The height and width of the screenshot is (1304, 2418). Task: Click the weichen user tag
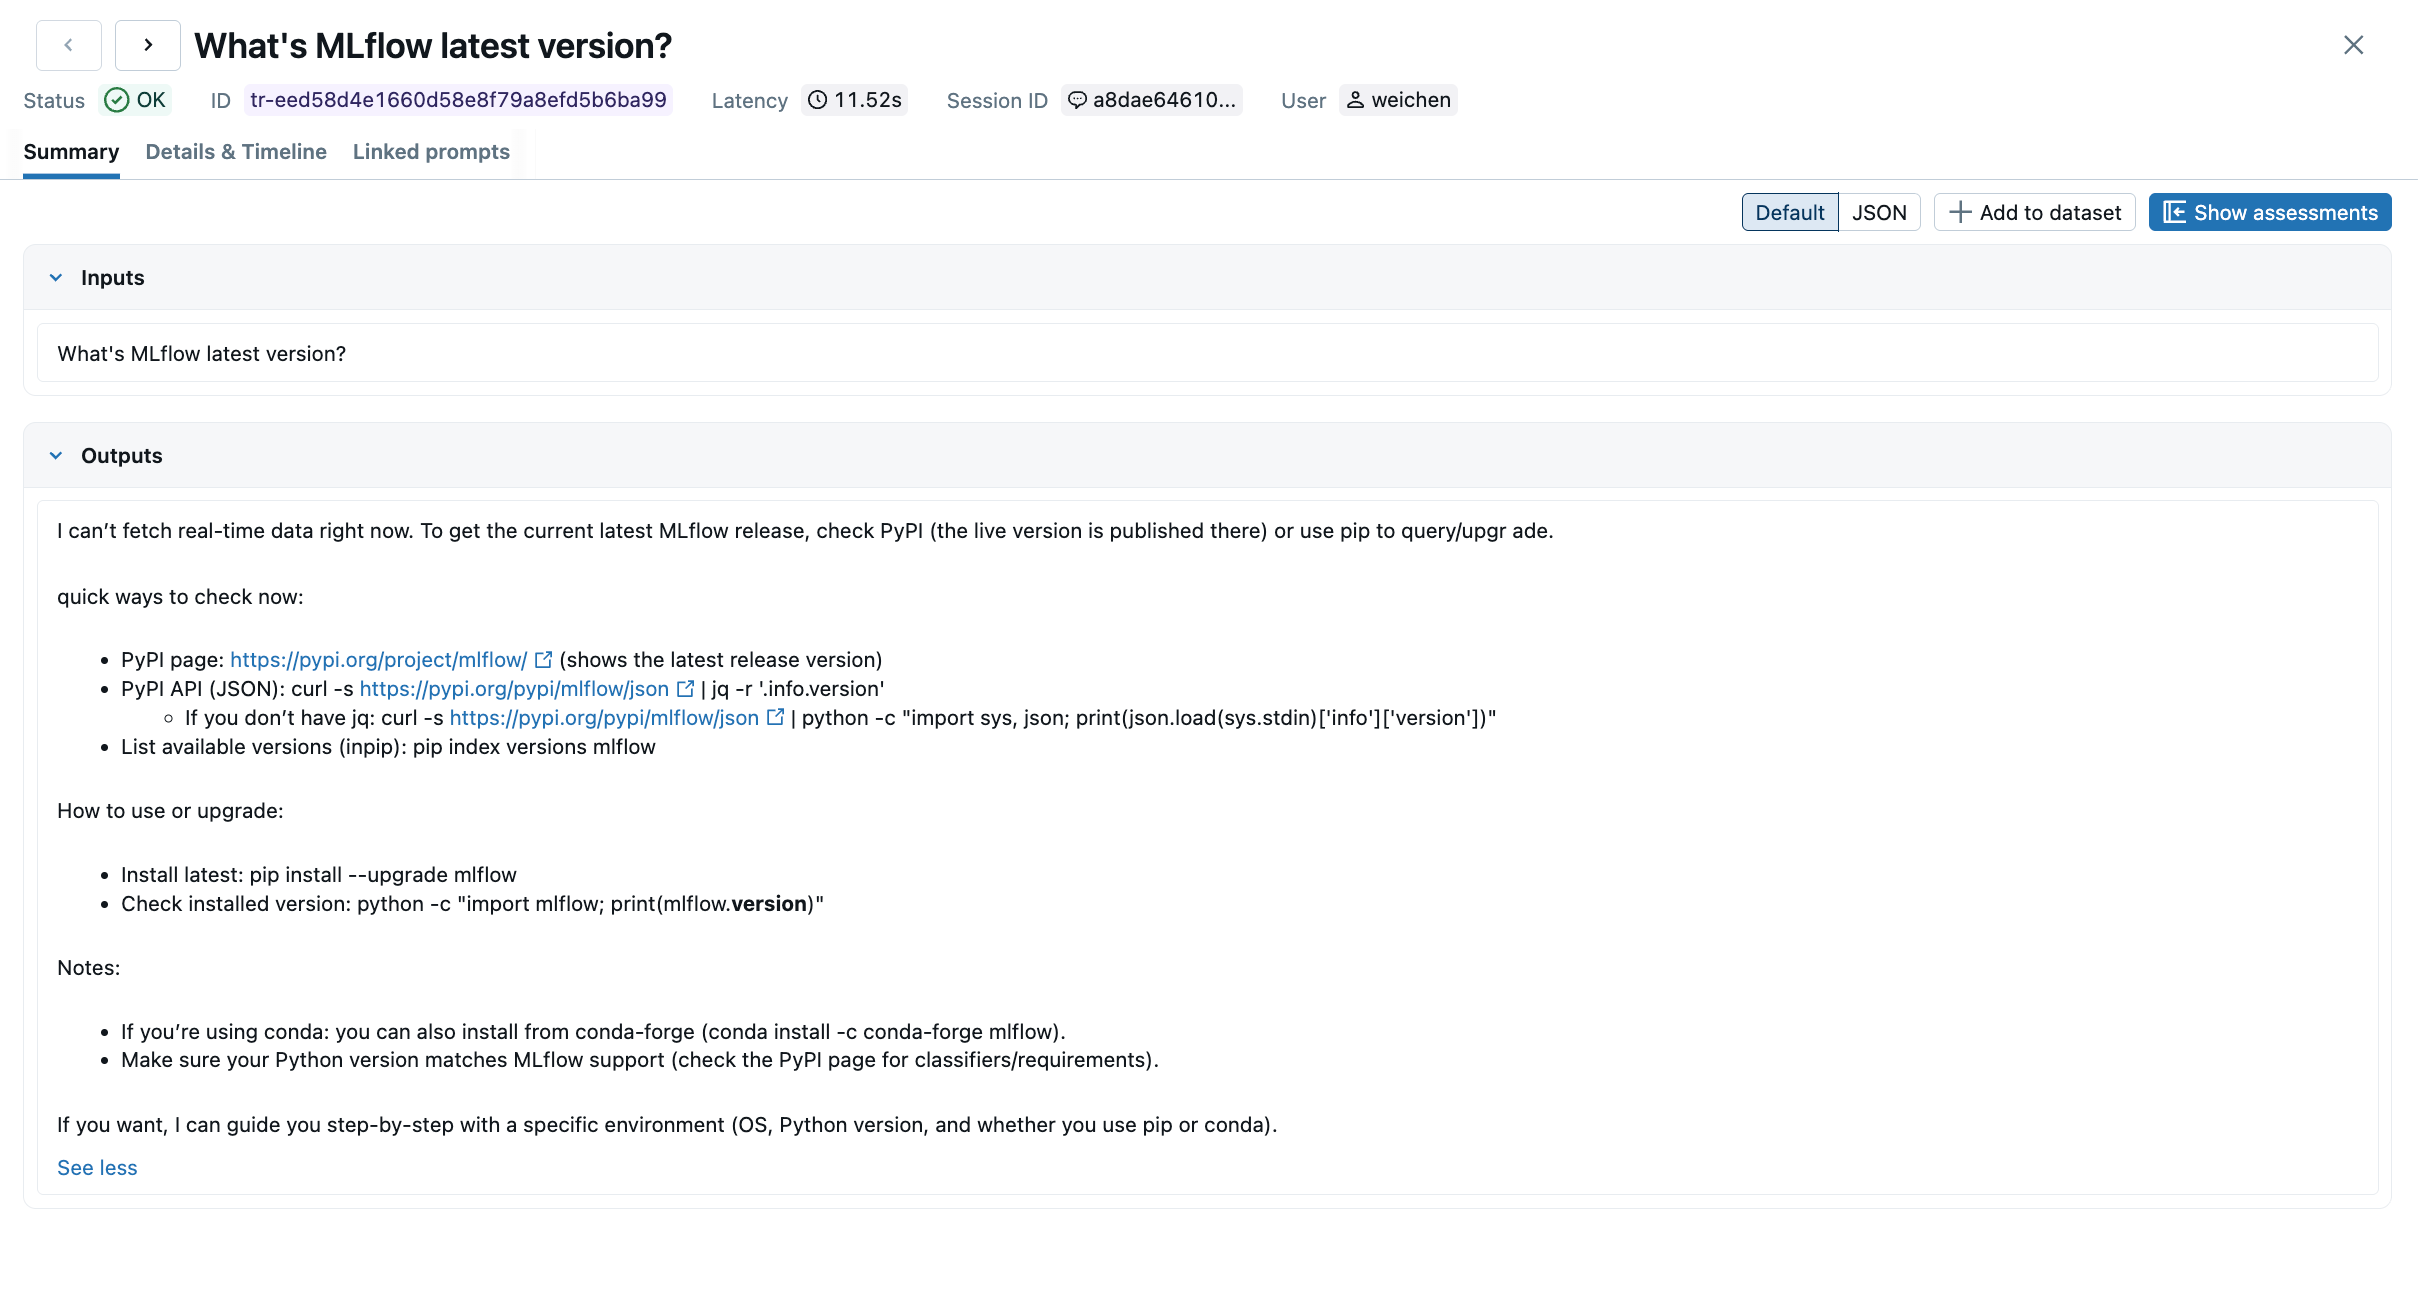pos(1398,100)
